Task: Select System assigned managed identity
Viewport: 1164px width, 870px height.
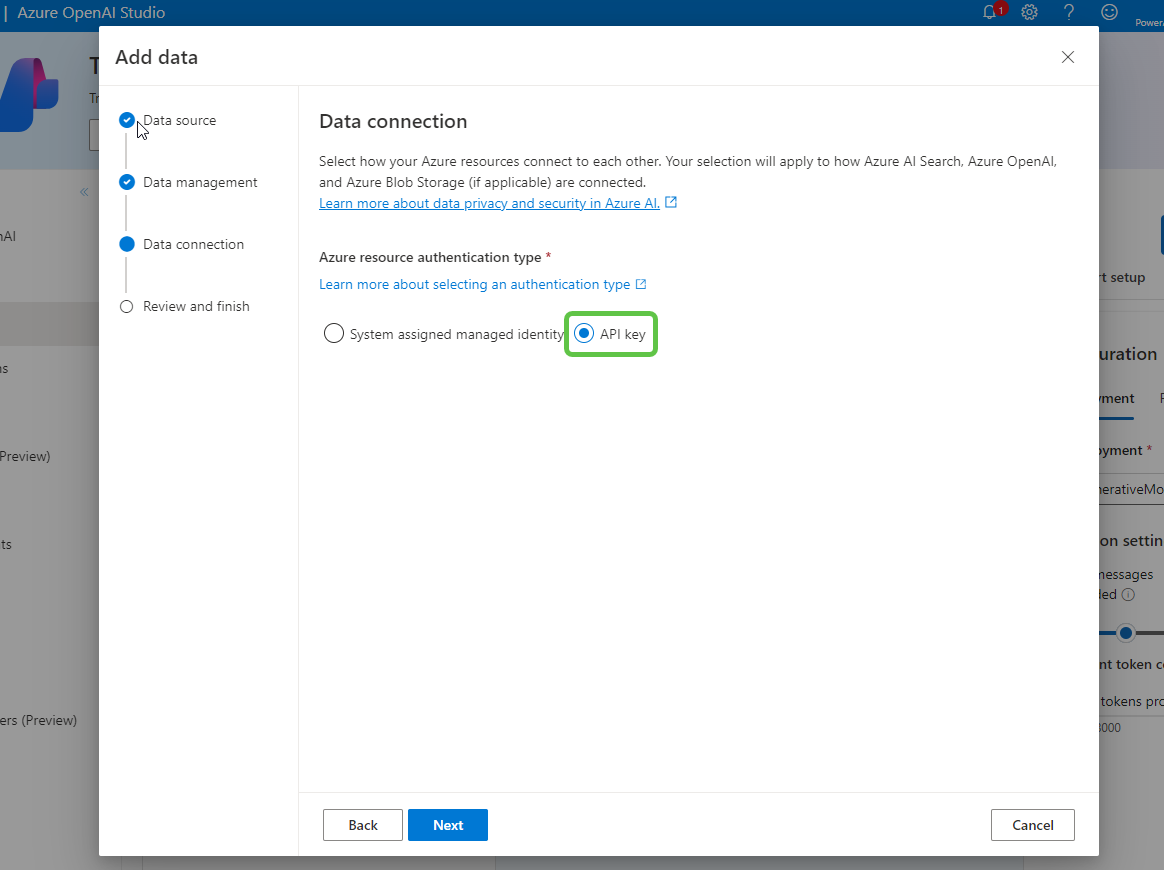Action: click(334, 332)
